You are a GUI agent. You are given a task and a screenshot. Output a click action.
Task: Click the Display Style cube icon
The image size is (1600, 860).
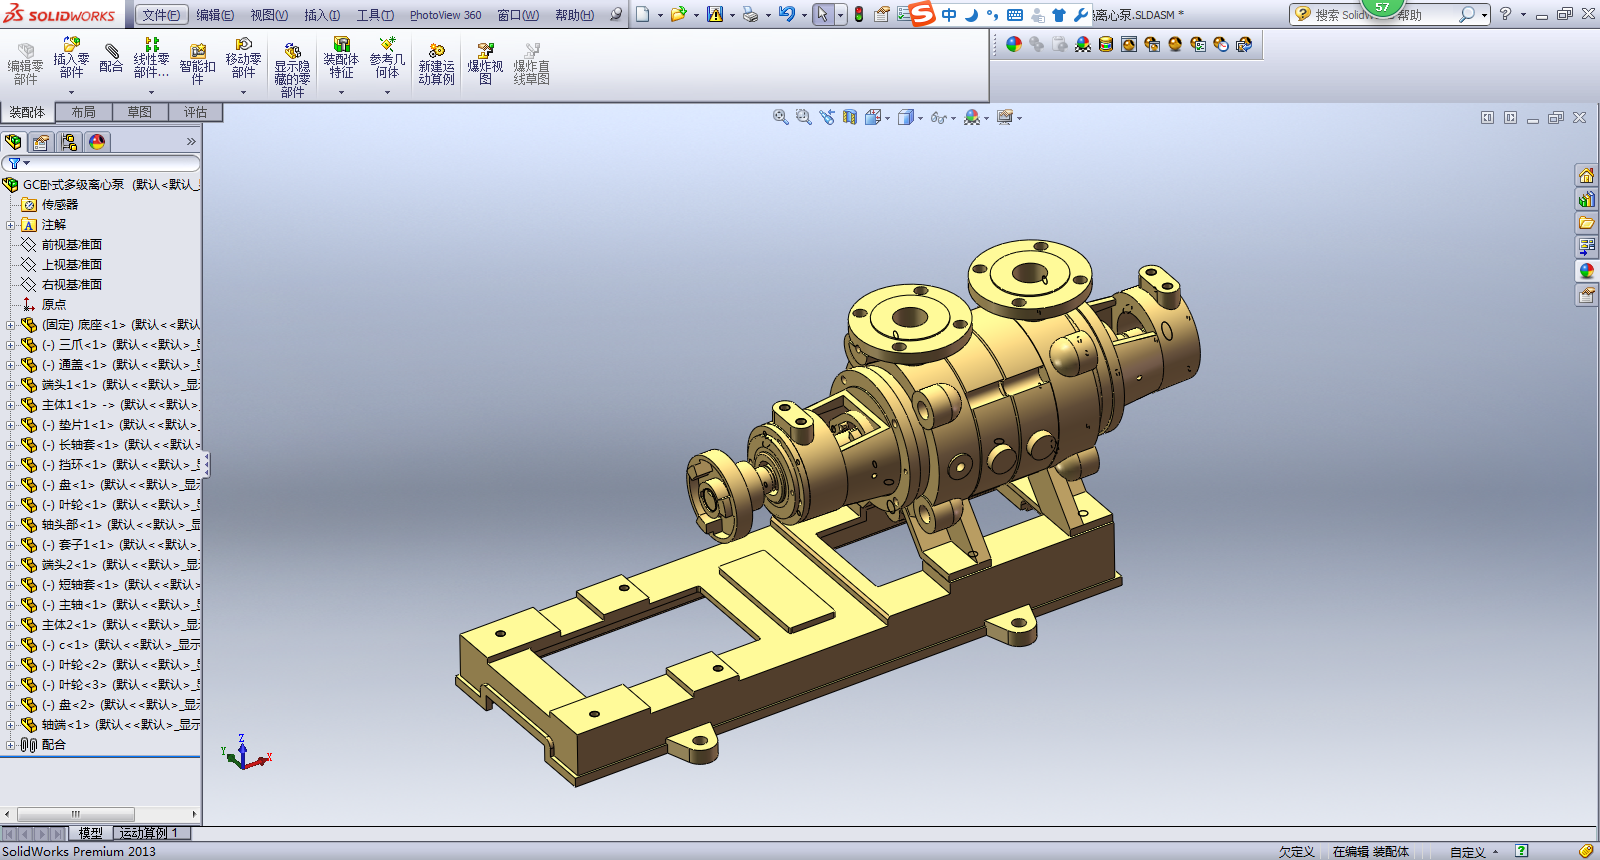click(x=905, y=118)
